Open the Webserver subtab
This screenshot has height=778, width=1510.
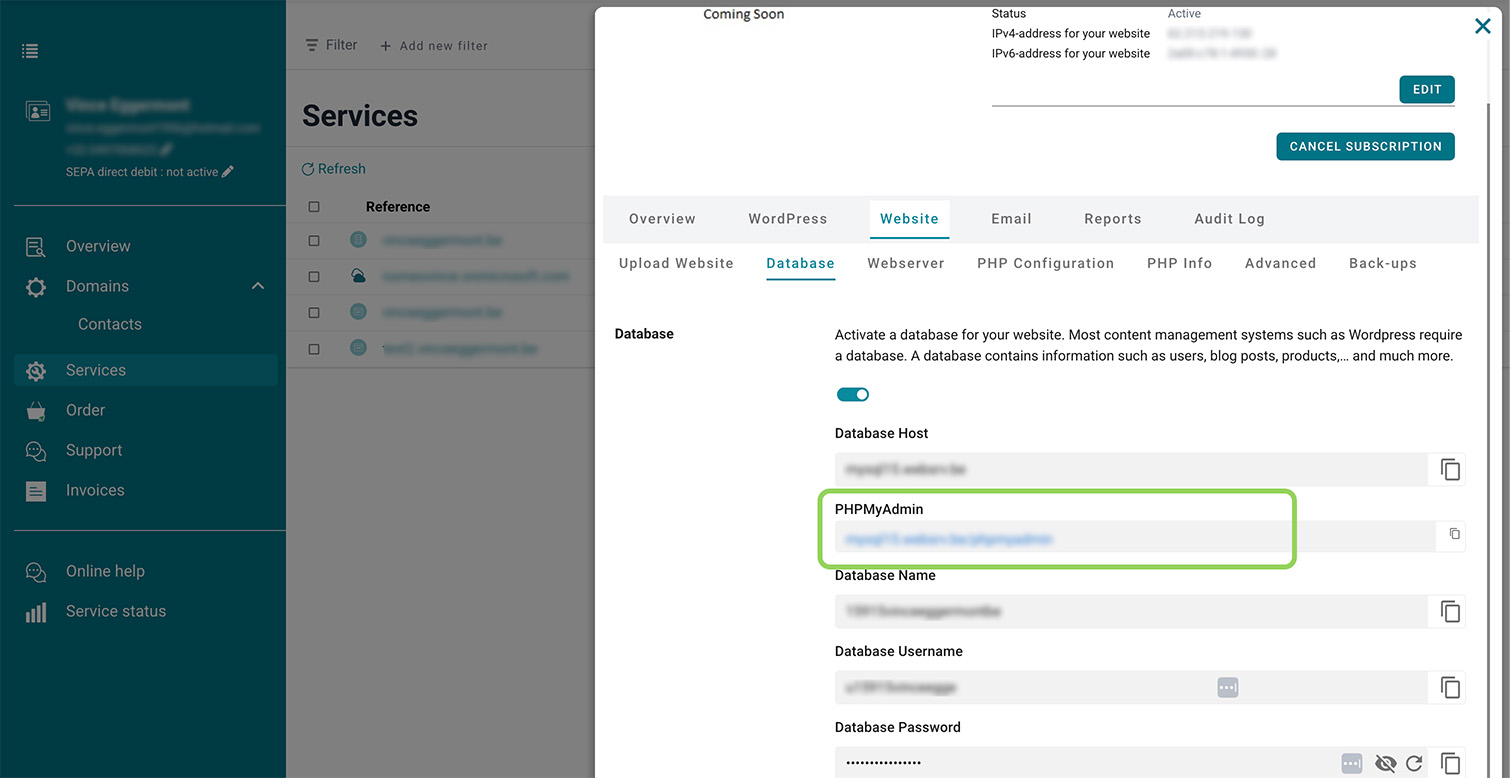pyautogui.click(x=906, y=263)
